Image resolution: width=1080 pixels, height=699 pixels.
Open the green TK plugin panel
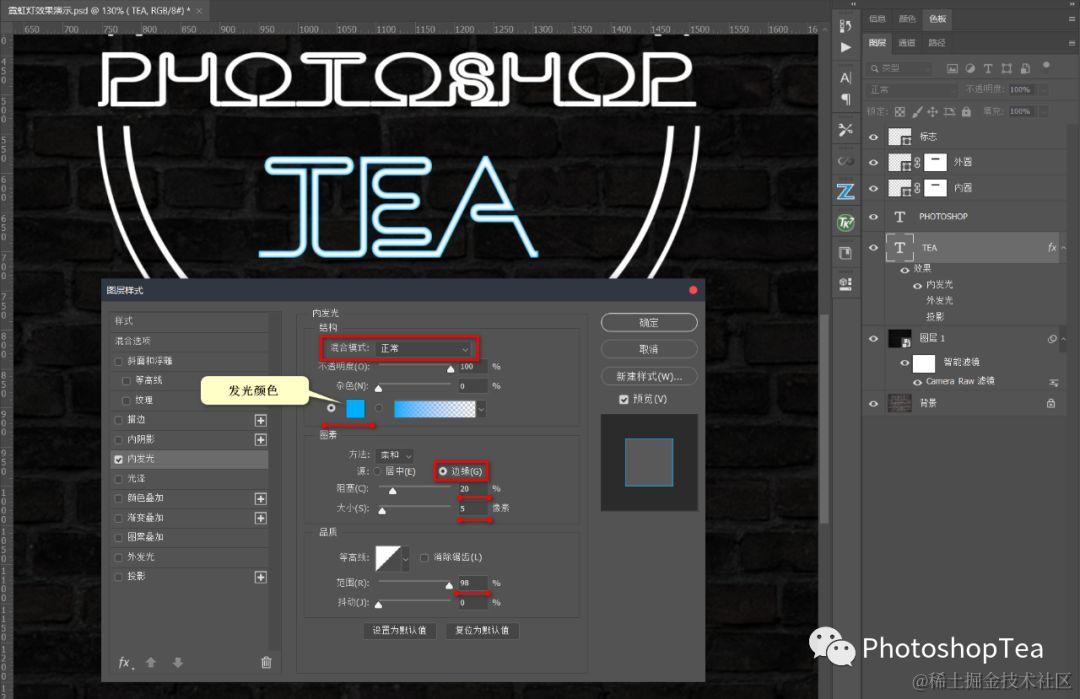[x=846, y=222]
